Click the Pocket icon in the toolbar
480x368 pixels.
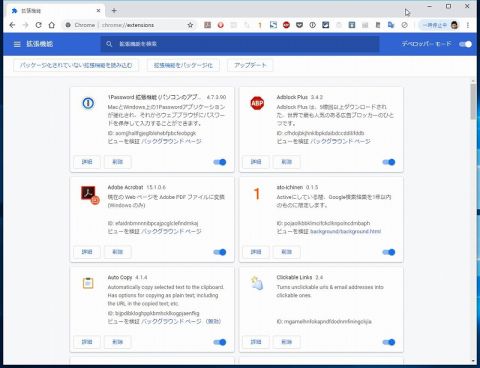coord(299,25)
